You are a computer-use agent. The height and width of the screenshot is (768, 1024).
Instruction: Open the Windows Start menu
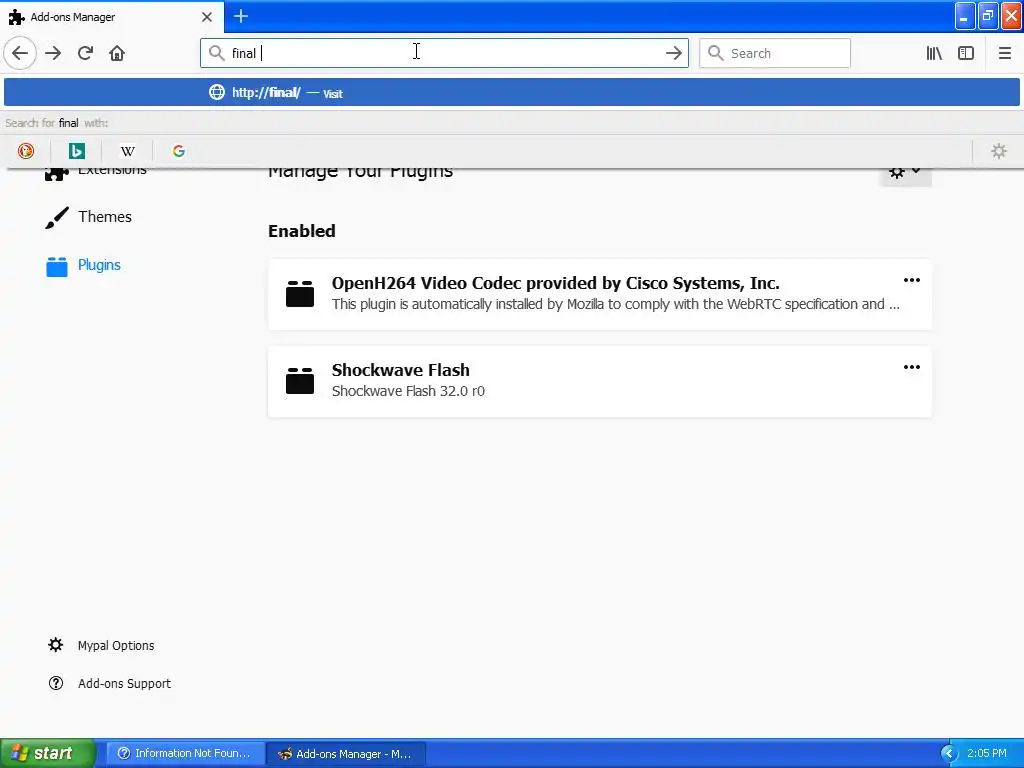pyautogui.click(x=48, y=753)
